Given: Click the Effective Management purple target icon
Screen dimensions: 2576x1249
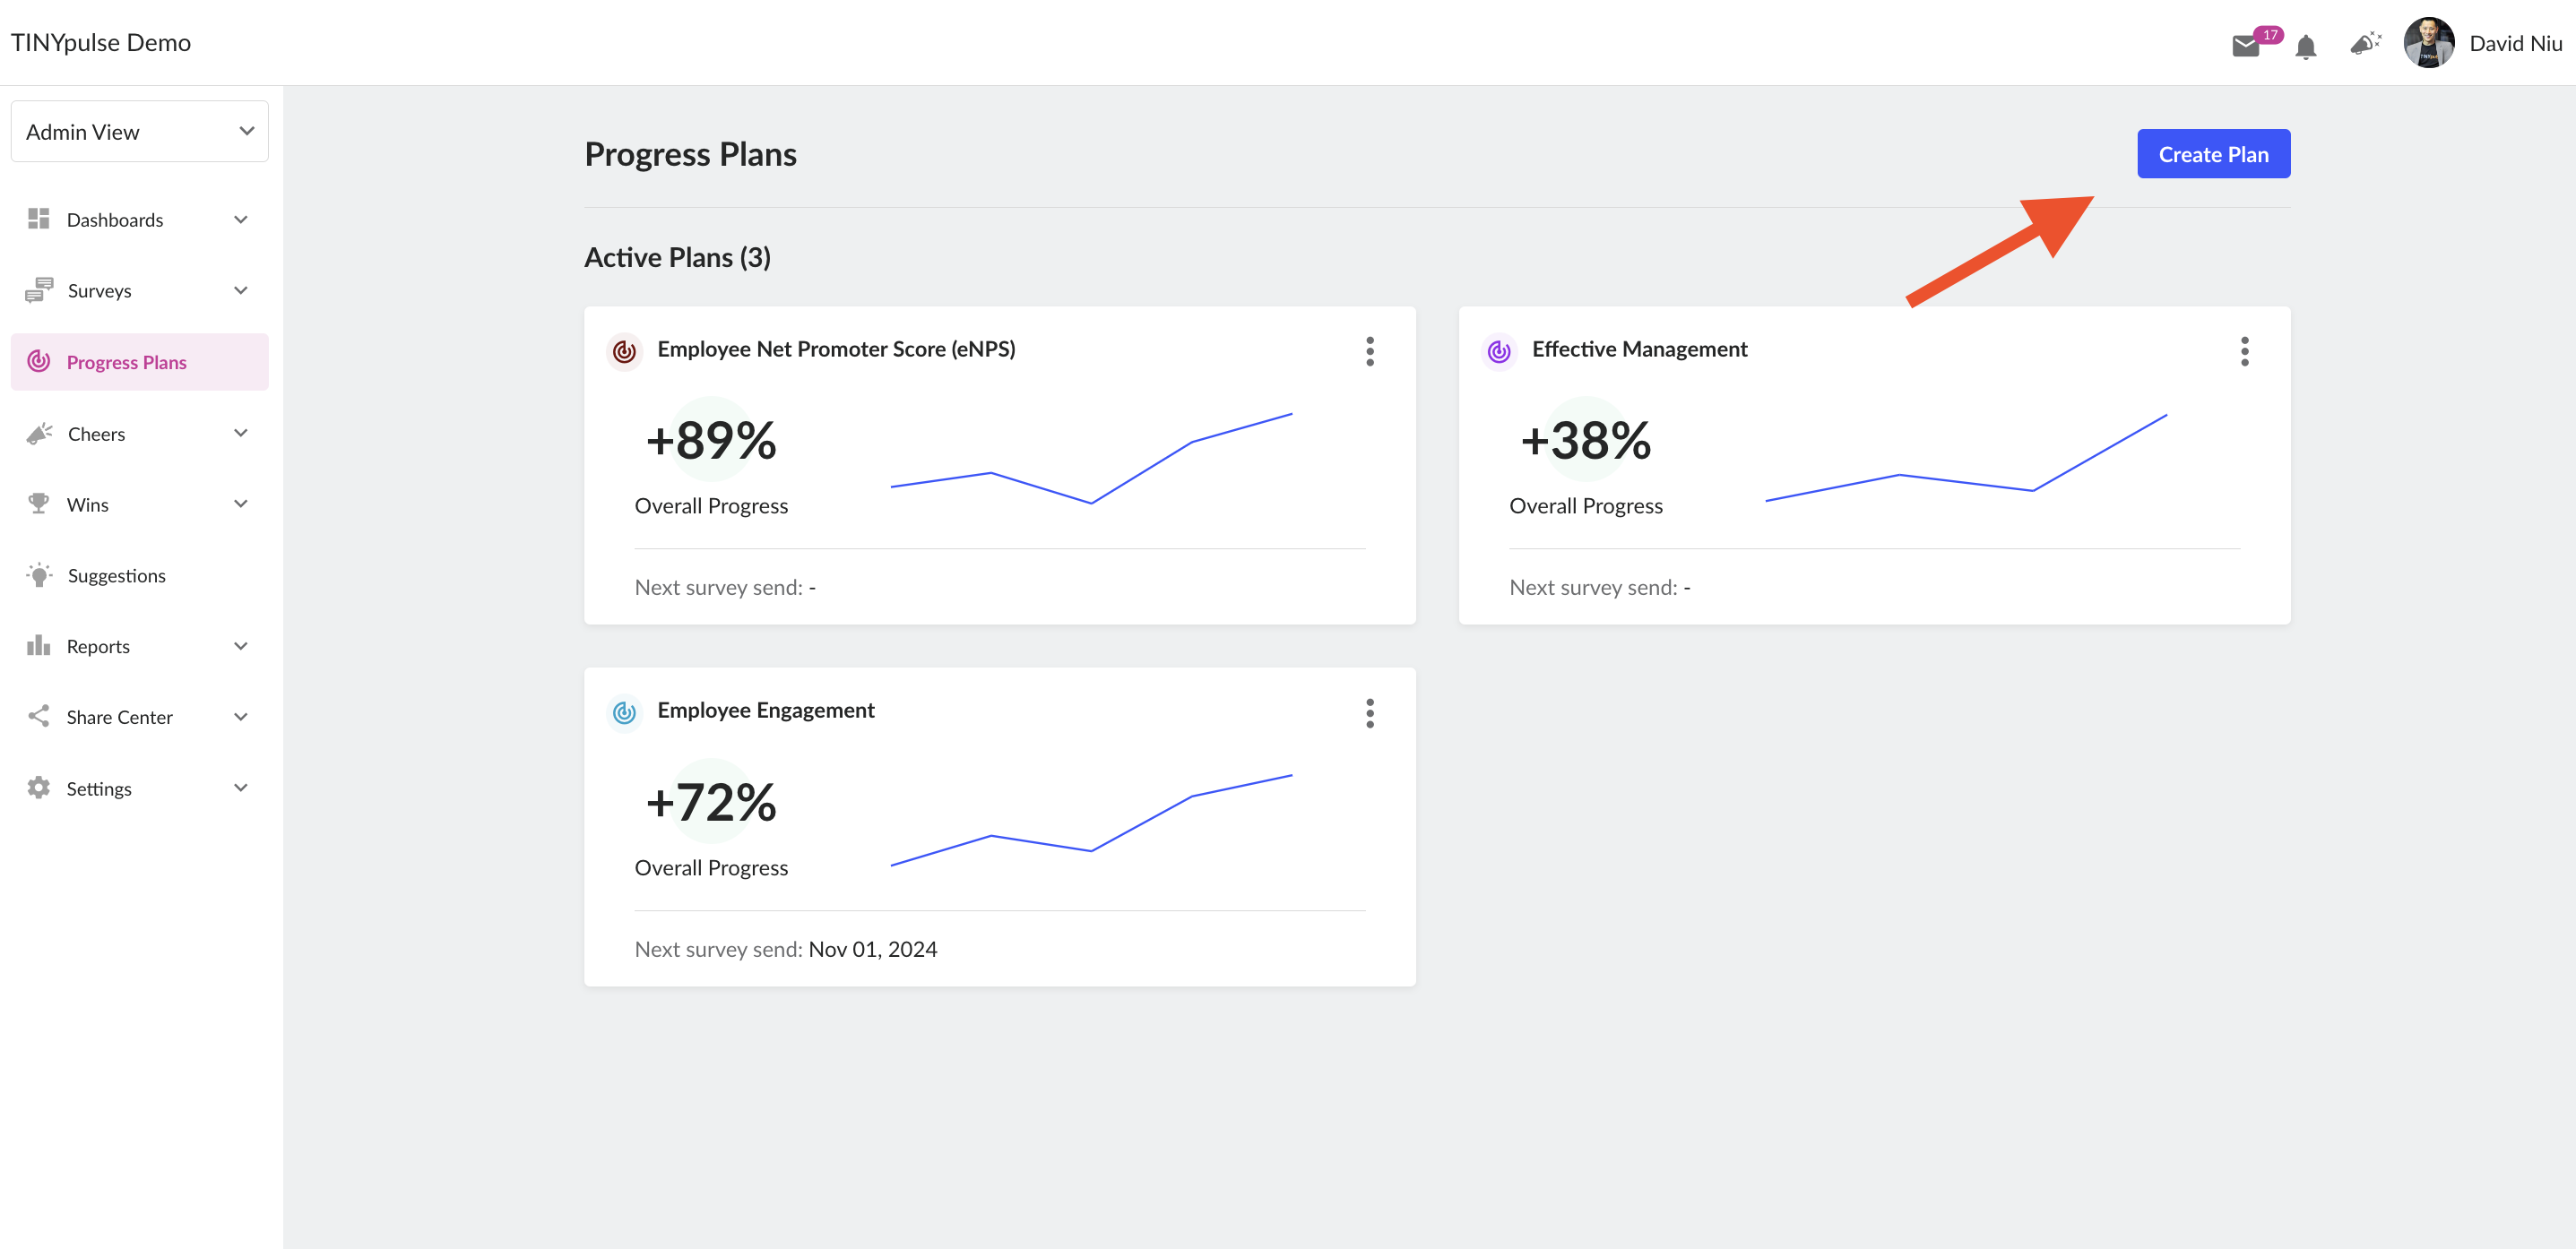Looking at the screenshot, I should (1499, 351).
